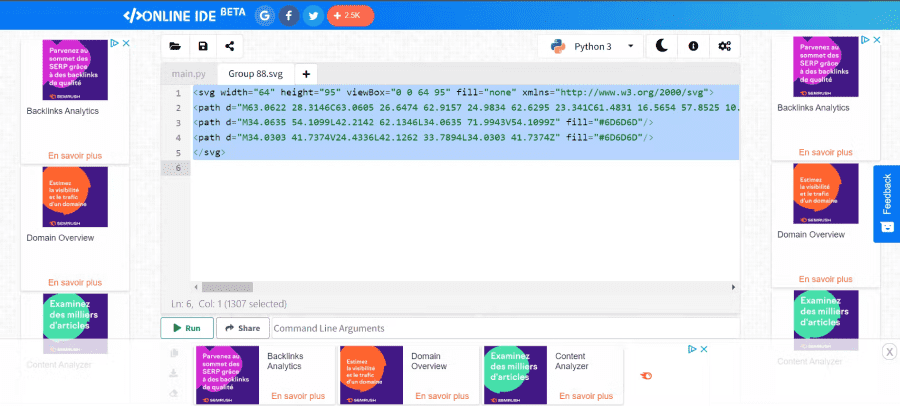Click the Share button beside Run
900x406 pixels.
pos(242,328)
